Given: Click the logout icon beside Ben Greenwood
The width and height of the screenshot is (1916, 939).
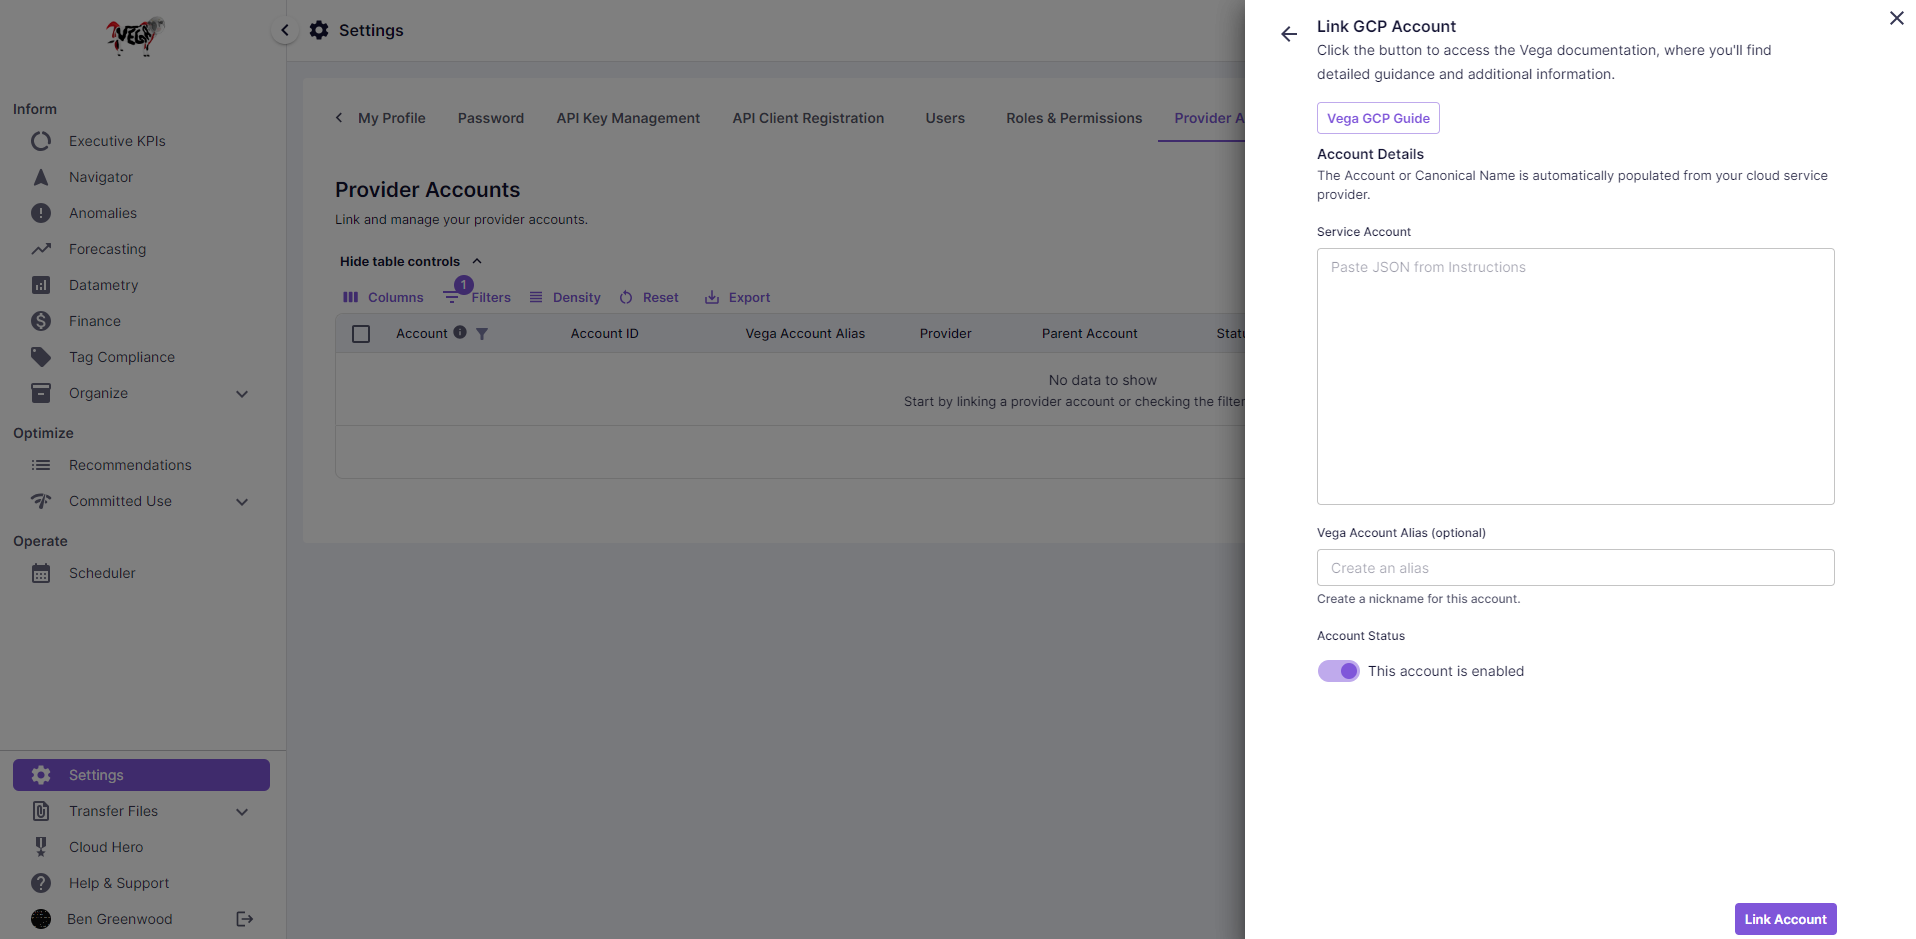Looking at the screenshot, I should (244, 919).
